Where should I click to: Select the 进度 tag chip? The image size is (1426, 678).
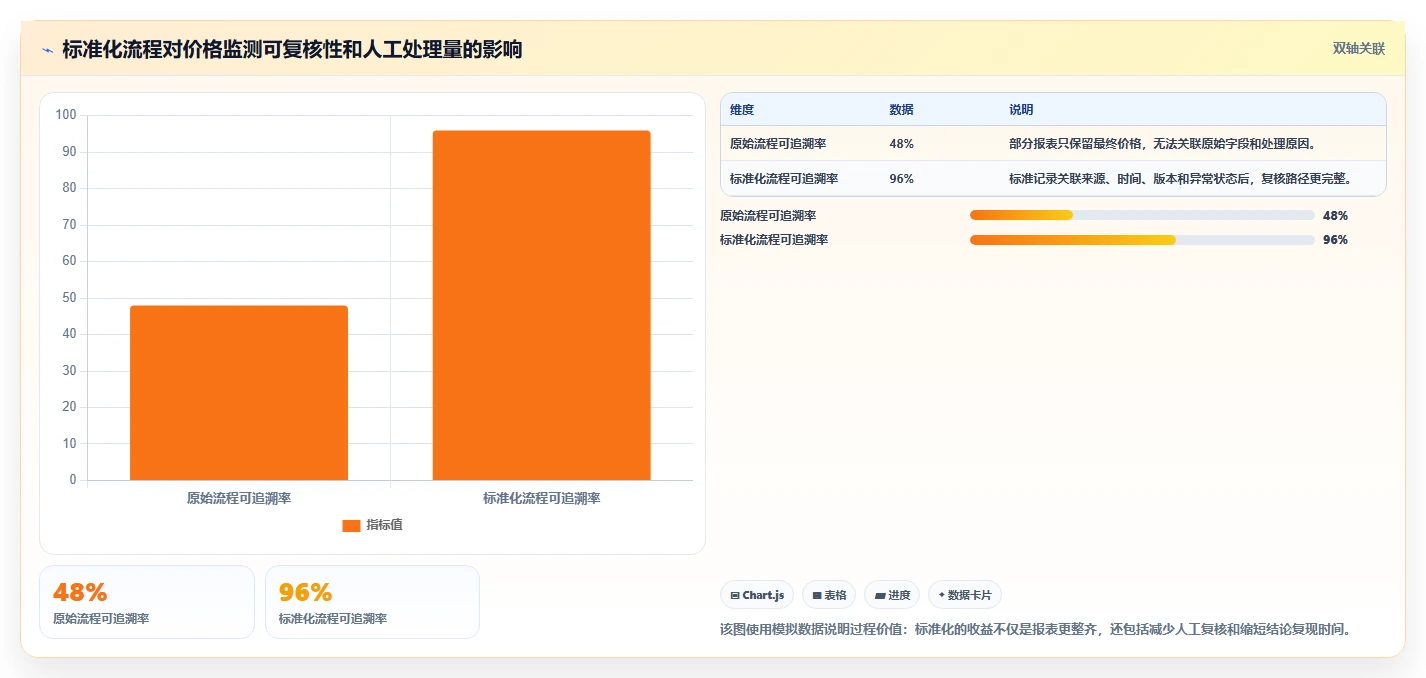pyautogui.click(x=892, y=595)
